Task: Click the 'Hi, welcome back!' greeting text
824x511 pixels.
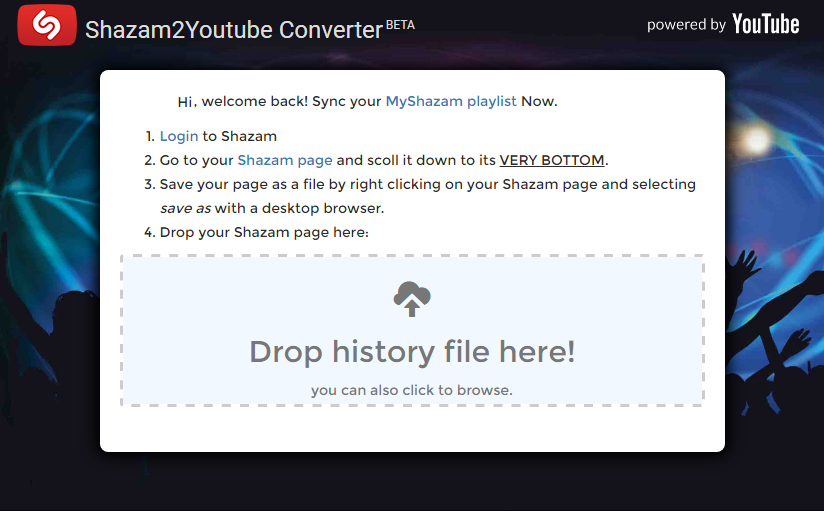Action: click(x=243, y=101)
